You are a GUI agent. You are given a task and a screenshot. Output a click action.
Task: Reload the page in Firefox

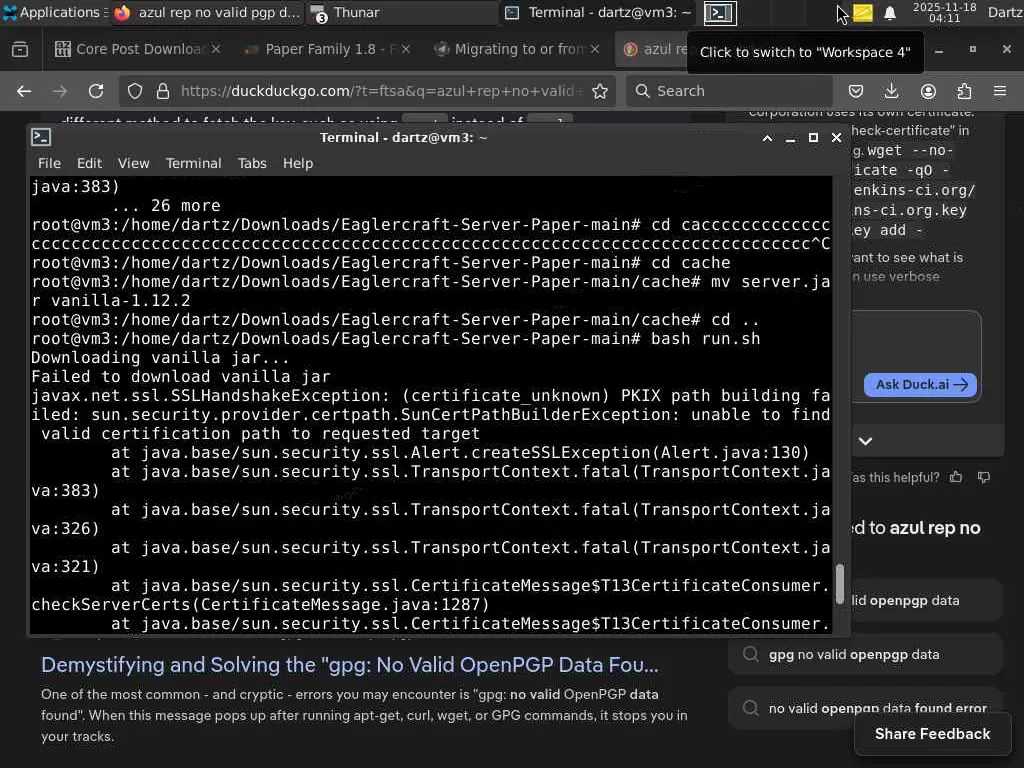click(x=96, y=91)
